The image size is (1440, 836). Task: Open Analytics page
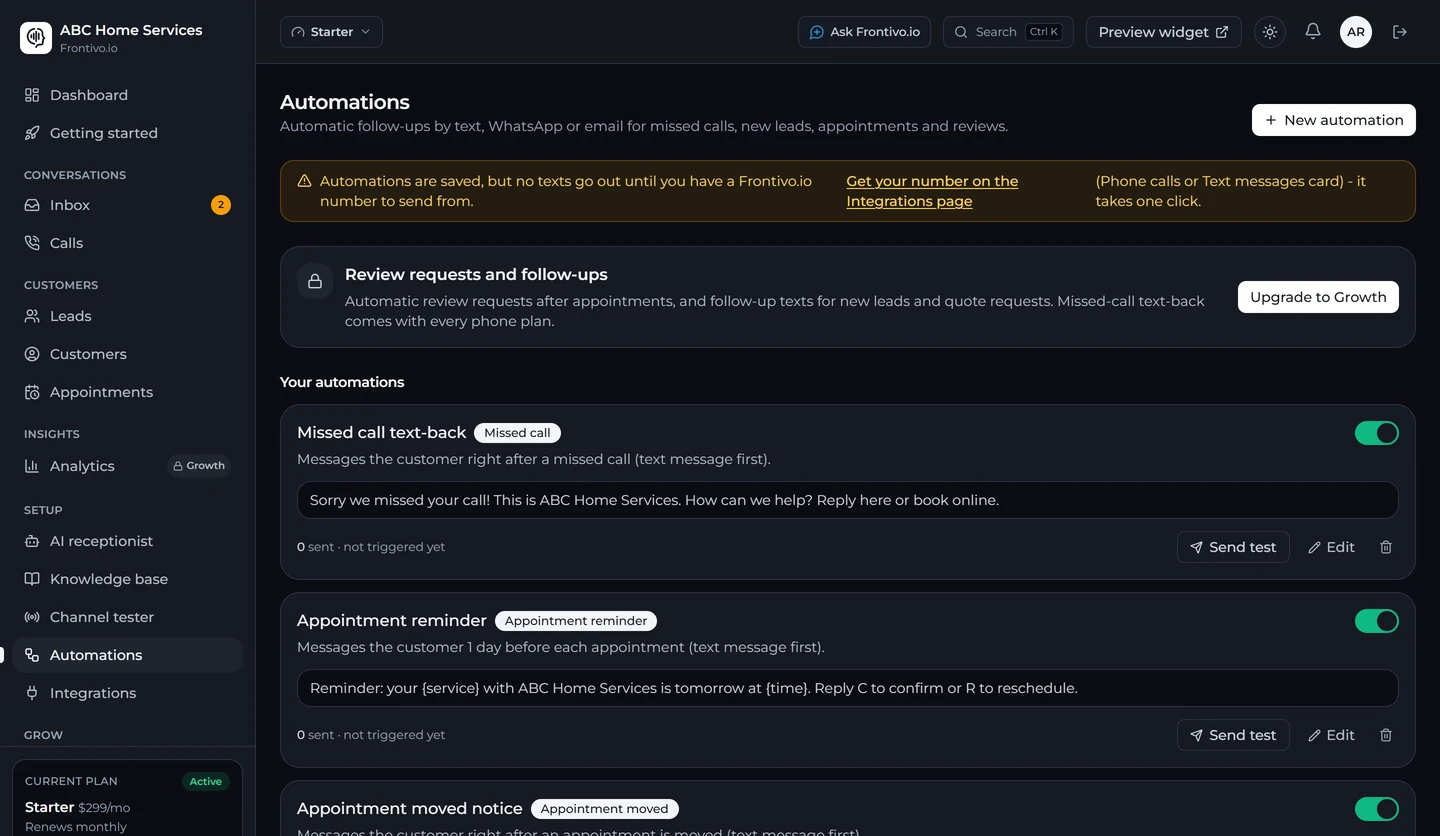point(128,466)
